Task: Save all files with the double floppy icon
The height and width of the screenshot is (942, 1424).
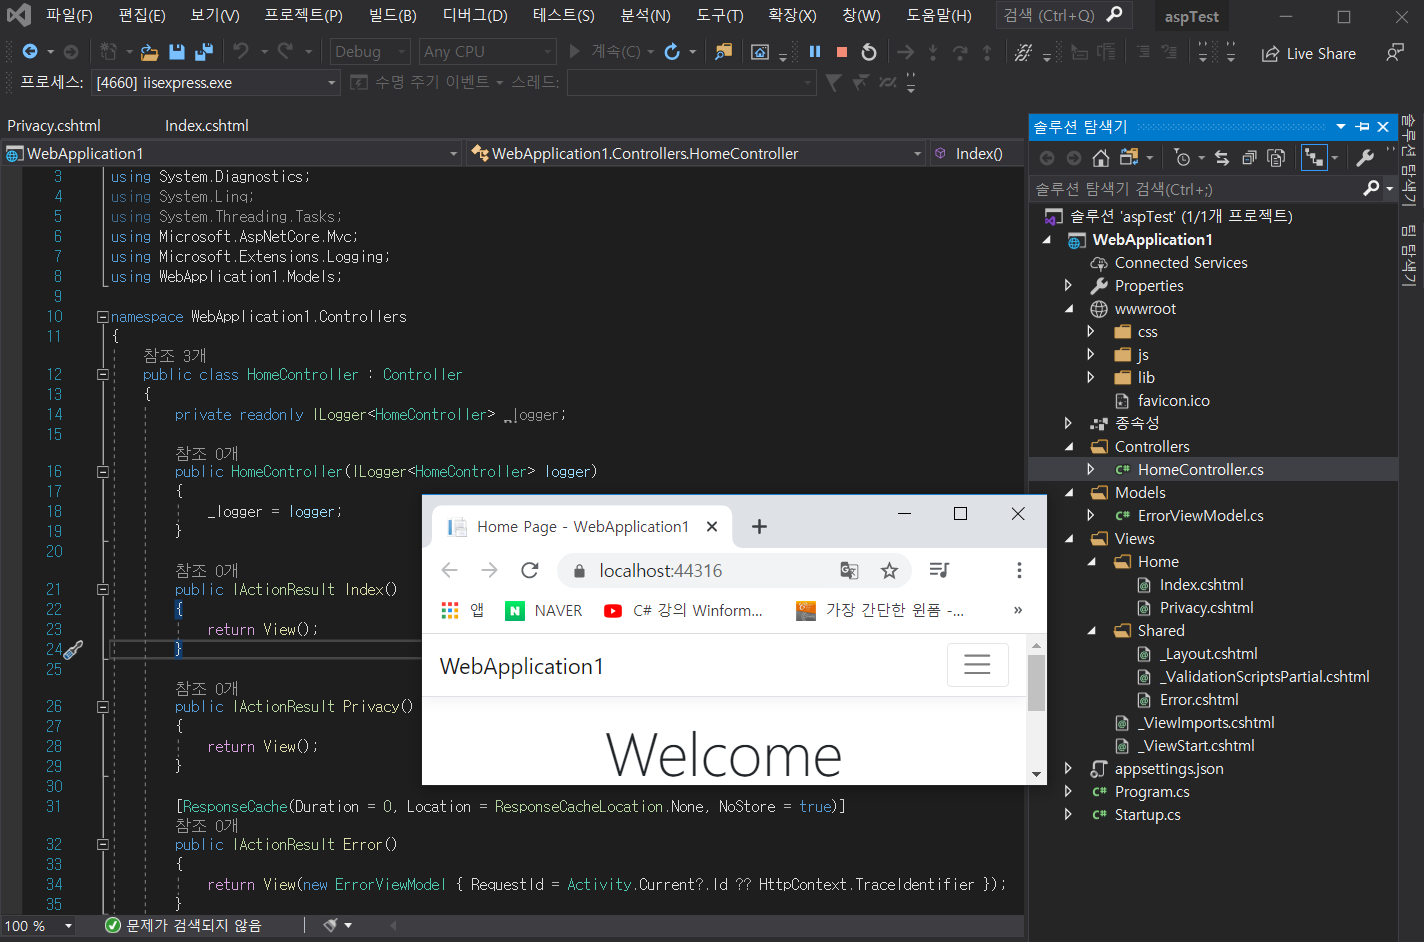Action: [x=204, y=52]
